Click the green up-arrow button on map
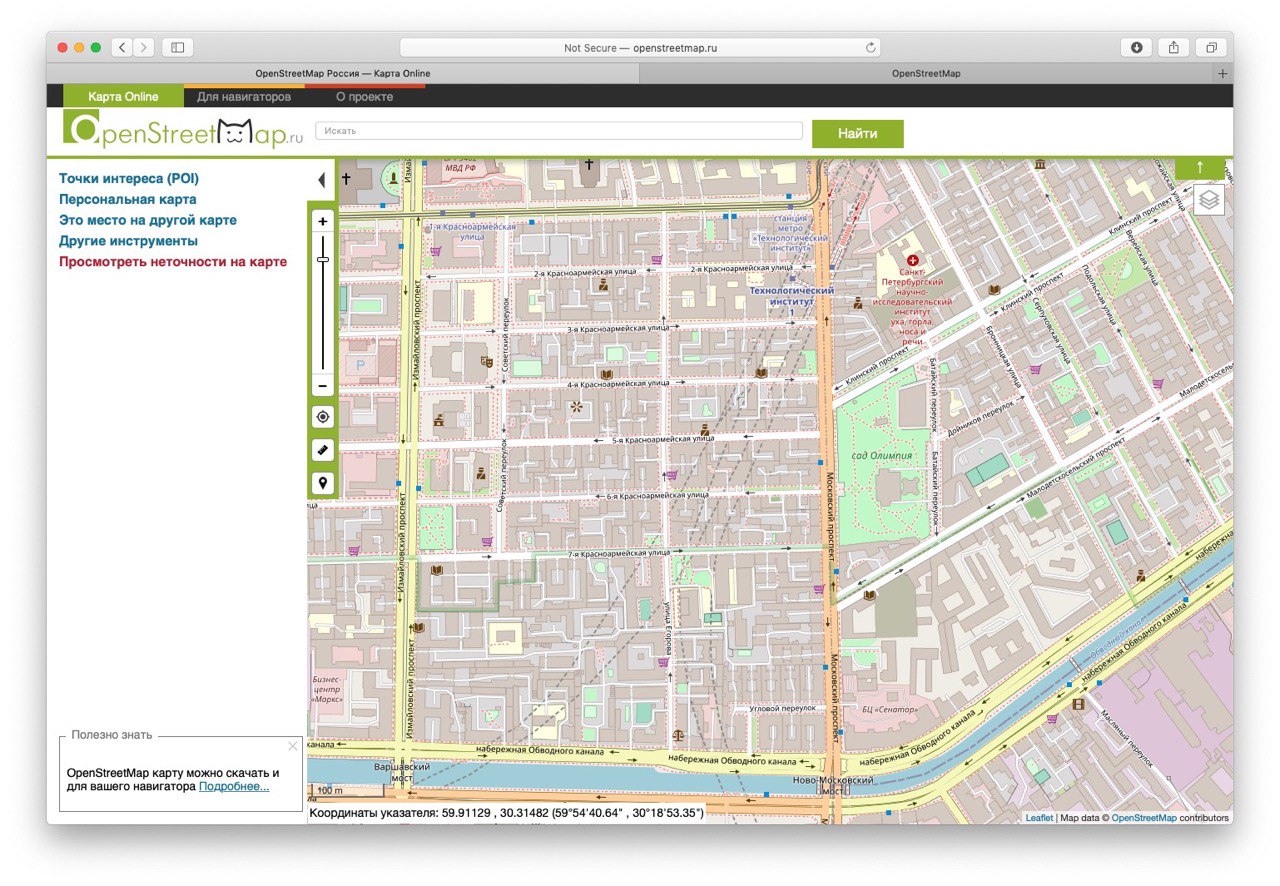Image resolution: width=1280 pixels, height=886 pixels. click(1201, 168)
